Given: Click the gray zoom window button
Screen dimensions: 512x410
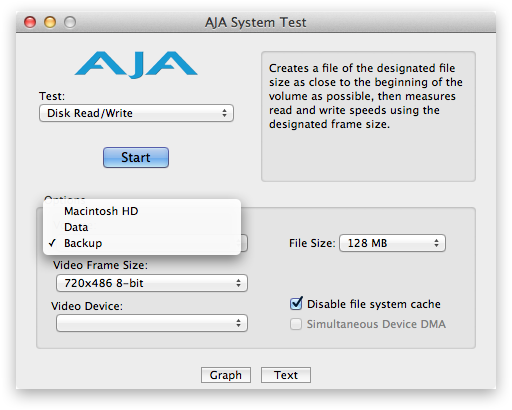Looking at the screenshot, I should [70, 22].
